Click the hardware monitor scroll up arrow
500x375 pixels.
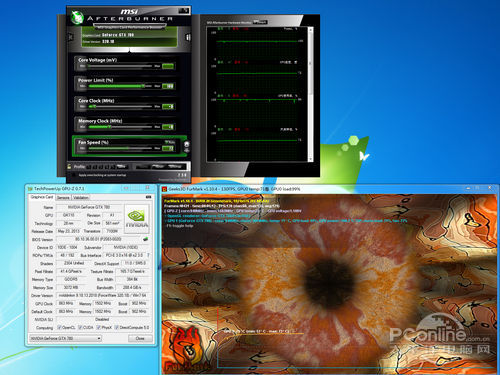(310, 29)
